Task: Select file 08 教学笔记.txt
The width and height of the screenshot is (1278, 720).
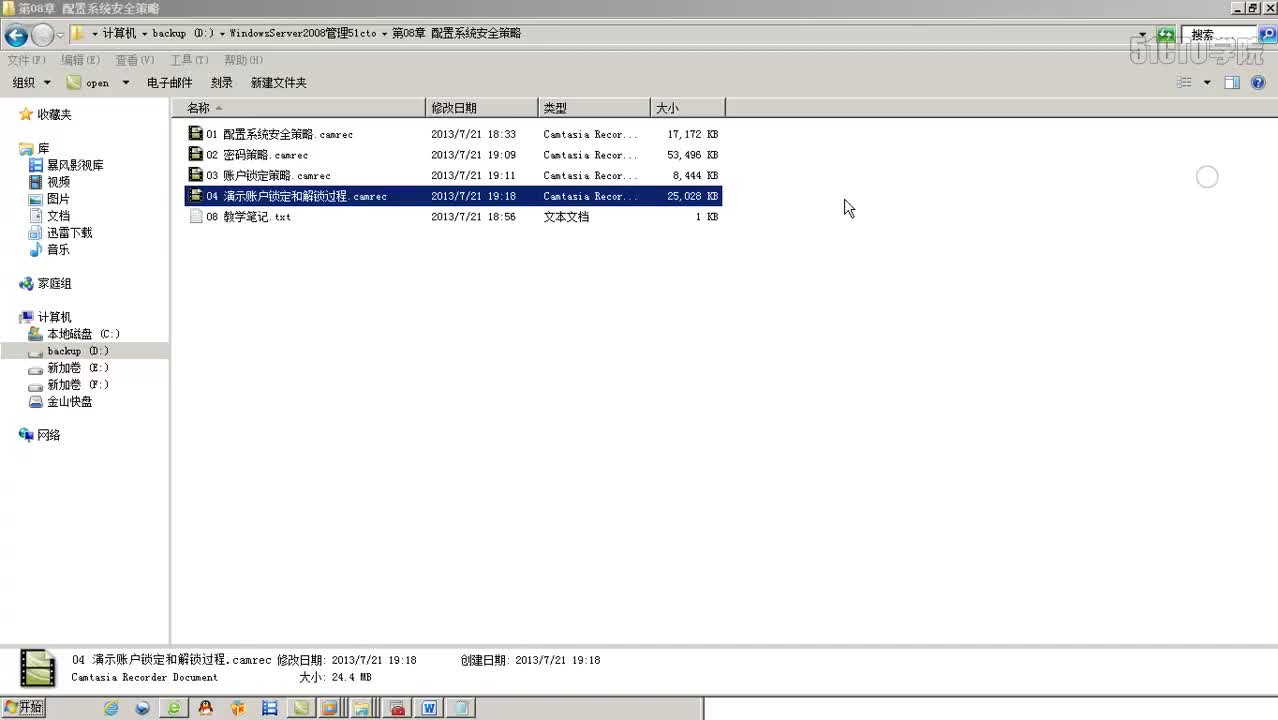Action: pos(453,217)
